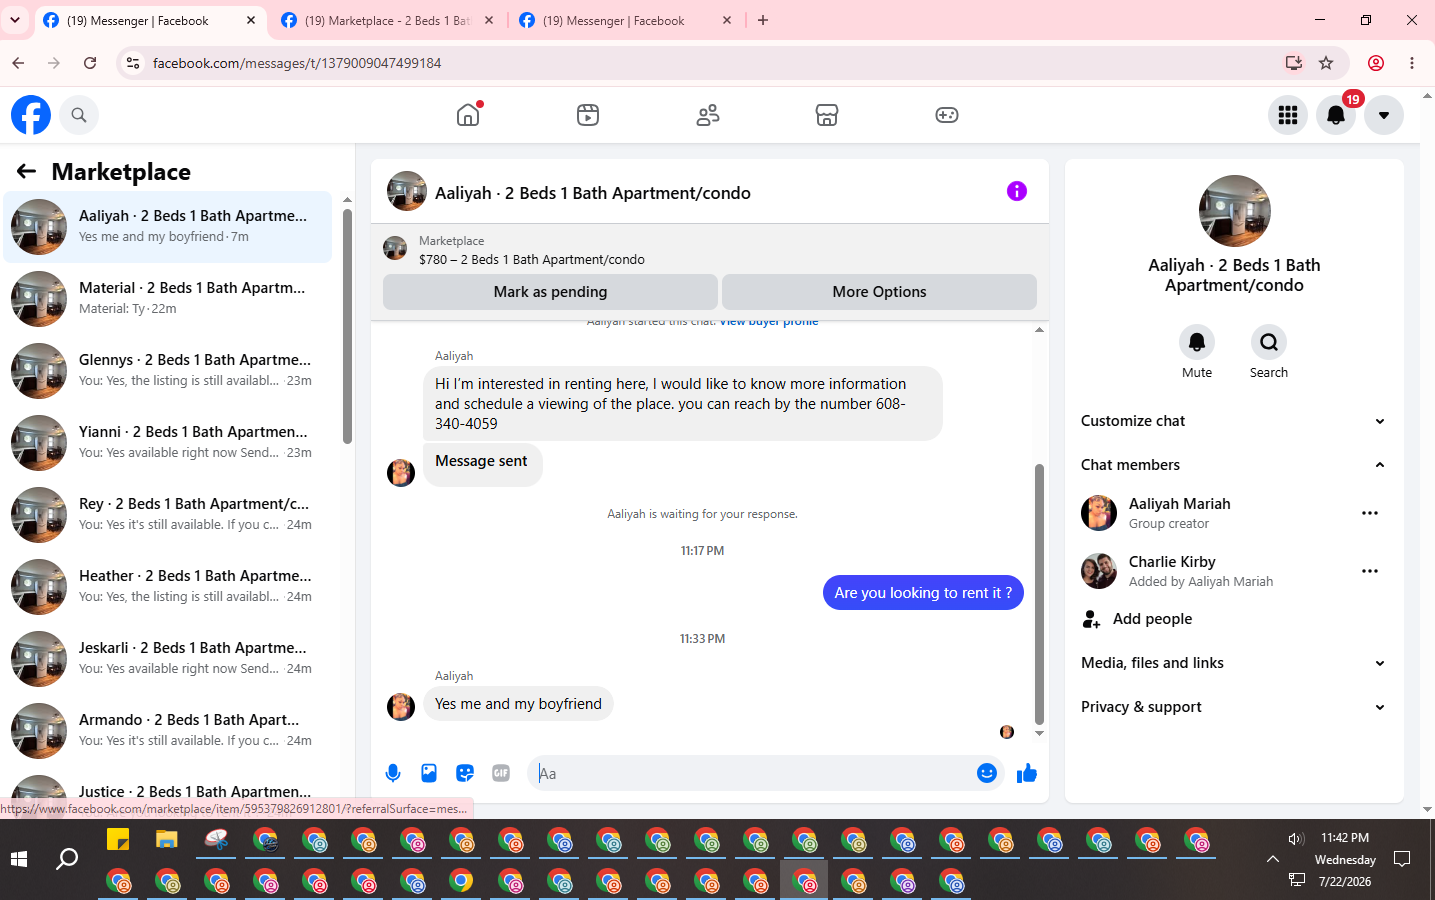This screenshot has width=1435, height=900.
Task: Click the back arrow beside Marketplace heading
Action: [27, 172]
